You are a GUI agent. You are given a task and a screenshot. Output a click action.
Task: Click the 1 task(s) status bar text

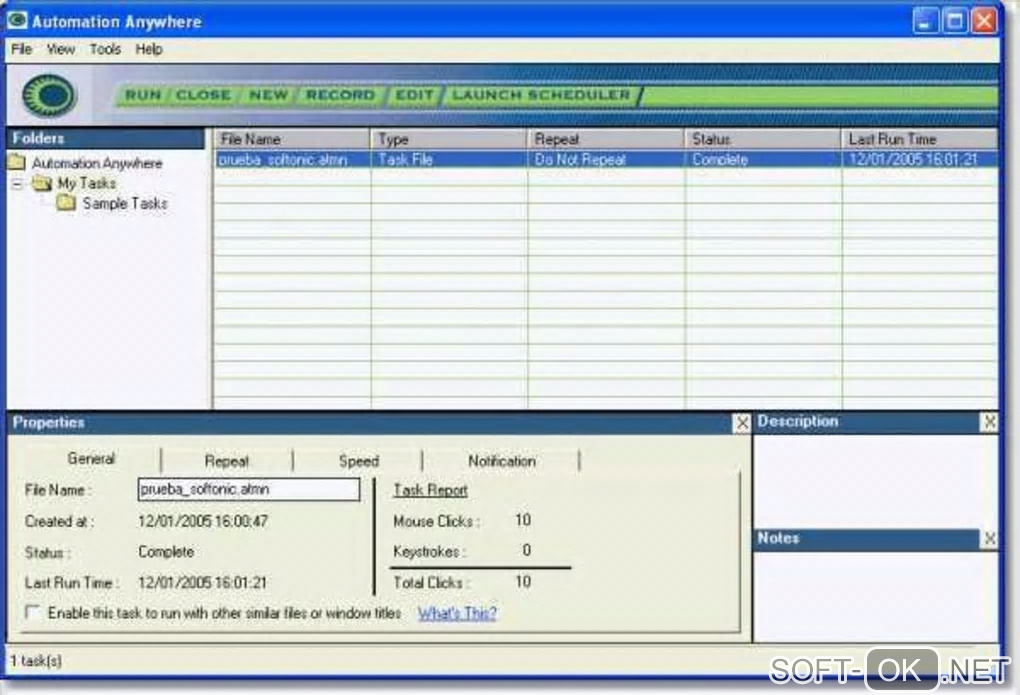point(36,661)
